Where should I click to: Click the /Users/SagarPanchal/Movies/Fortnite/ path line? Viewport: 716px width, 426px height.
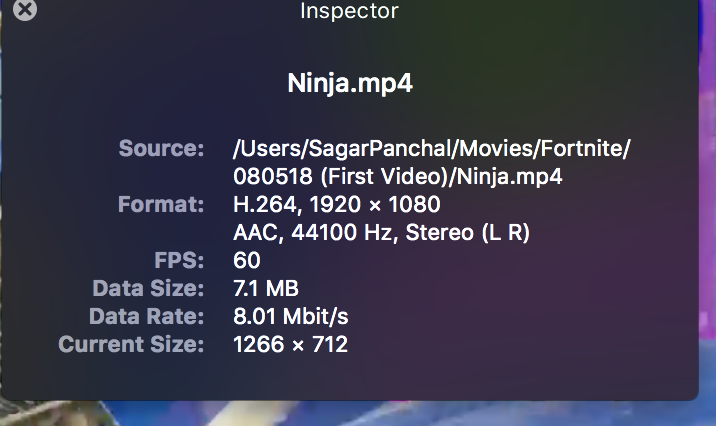(x=432, y=149)
